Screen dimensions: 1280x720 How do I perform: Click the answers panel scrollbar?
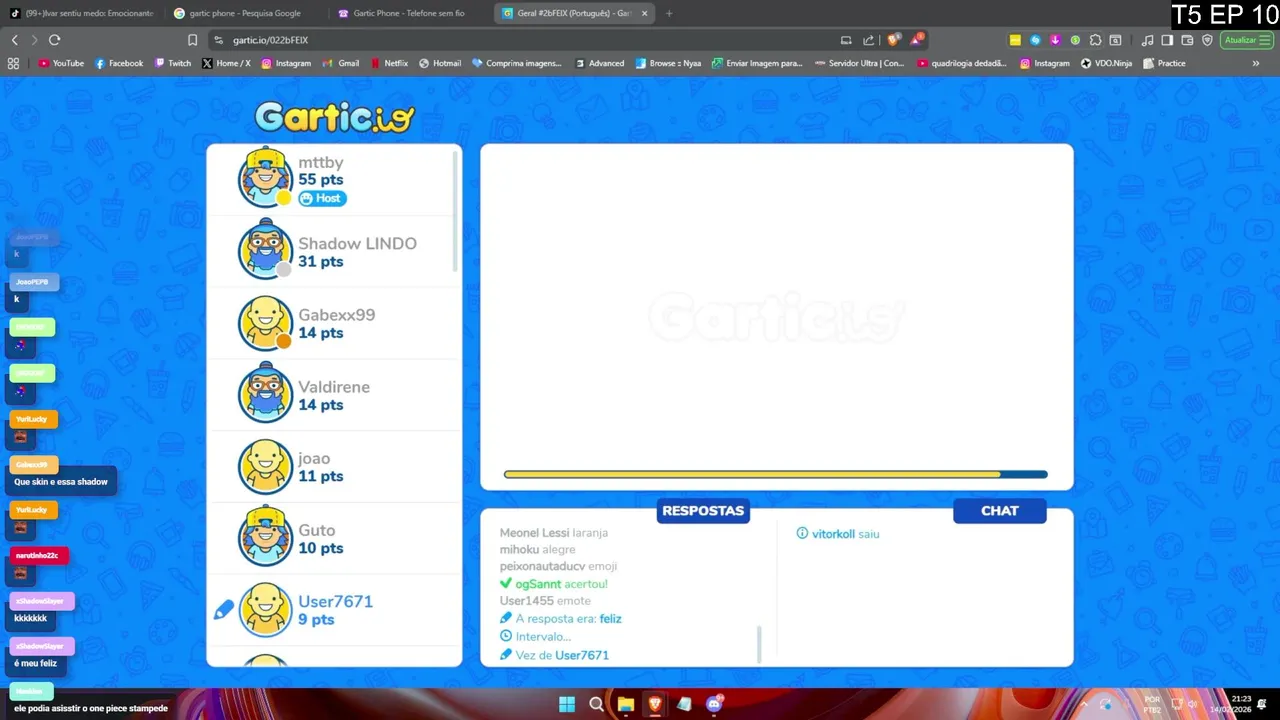[759, 644]
